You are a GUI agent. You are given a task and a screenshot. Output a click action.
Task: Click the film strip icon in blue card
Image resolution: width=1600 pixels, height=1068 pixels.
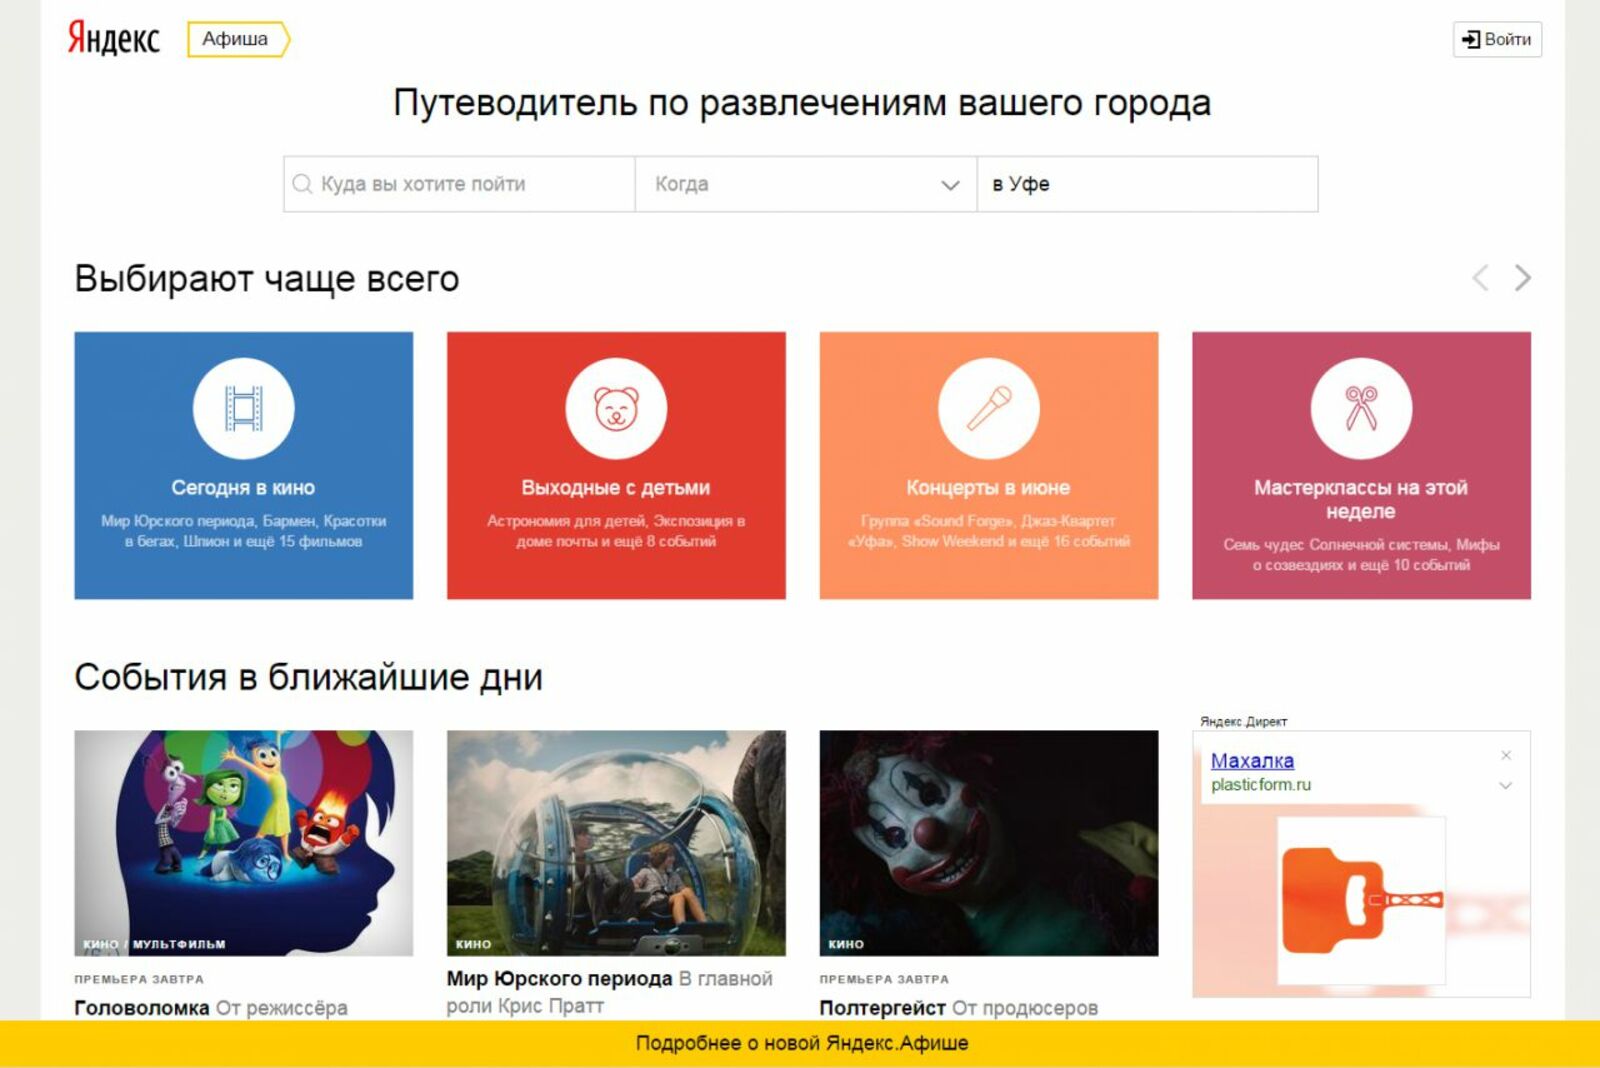click(x=243, y=408)
